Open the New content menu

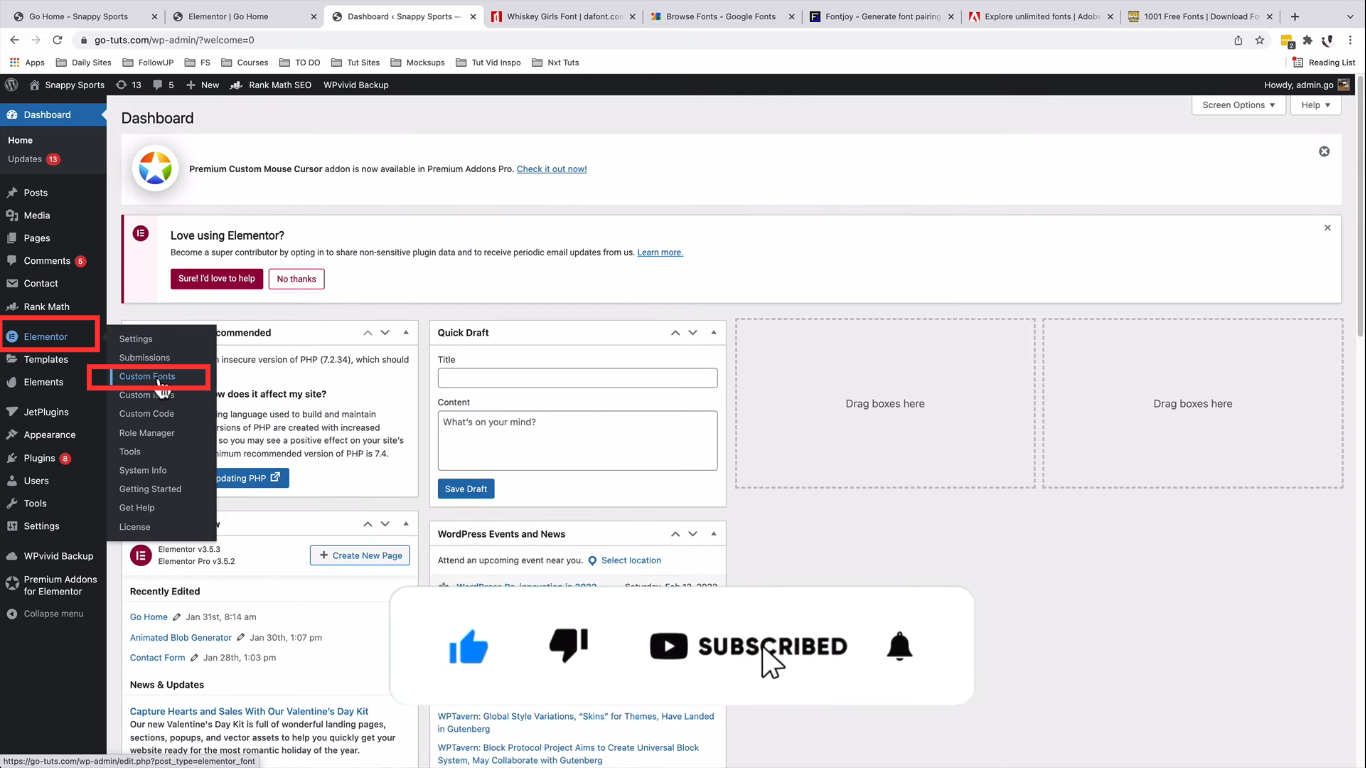pos(203,85)
